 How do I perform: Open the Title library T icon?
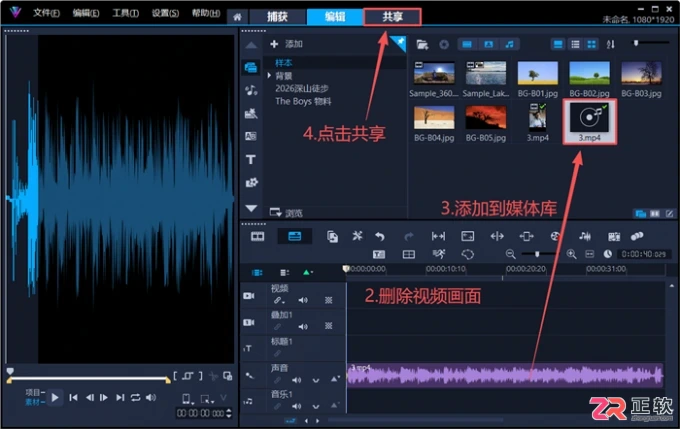[251, 159]
